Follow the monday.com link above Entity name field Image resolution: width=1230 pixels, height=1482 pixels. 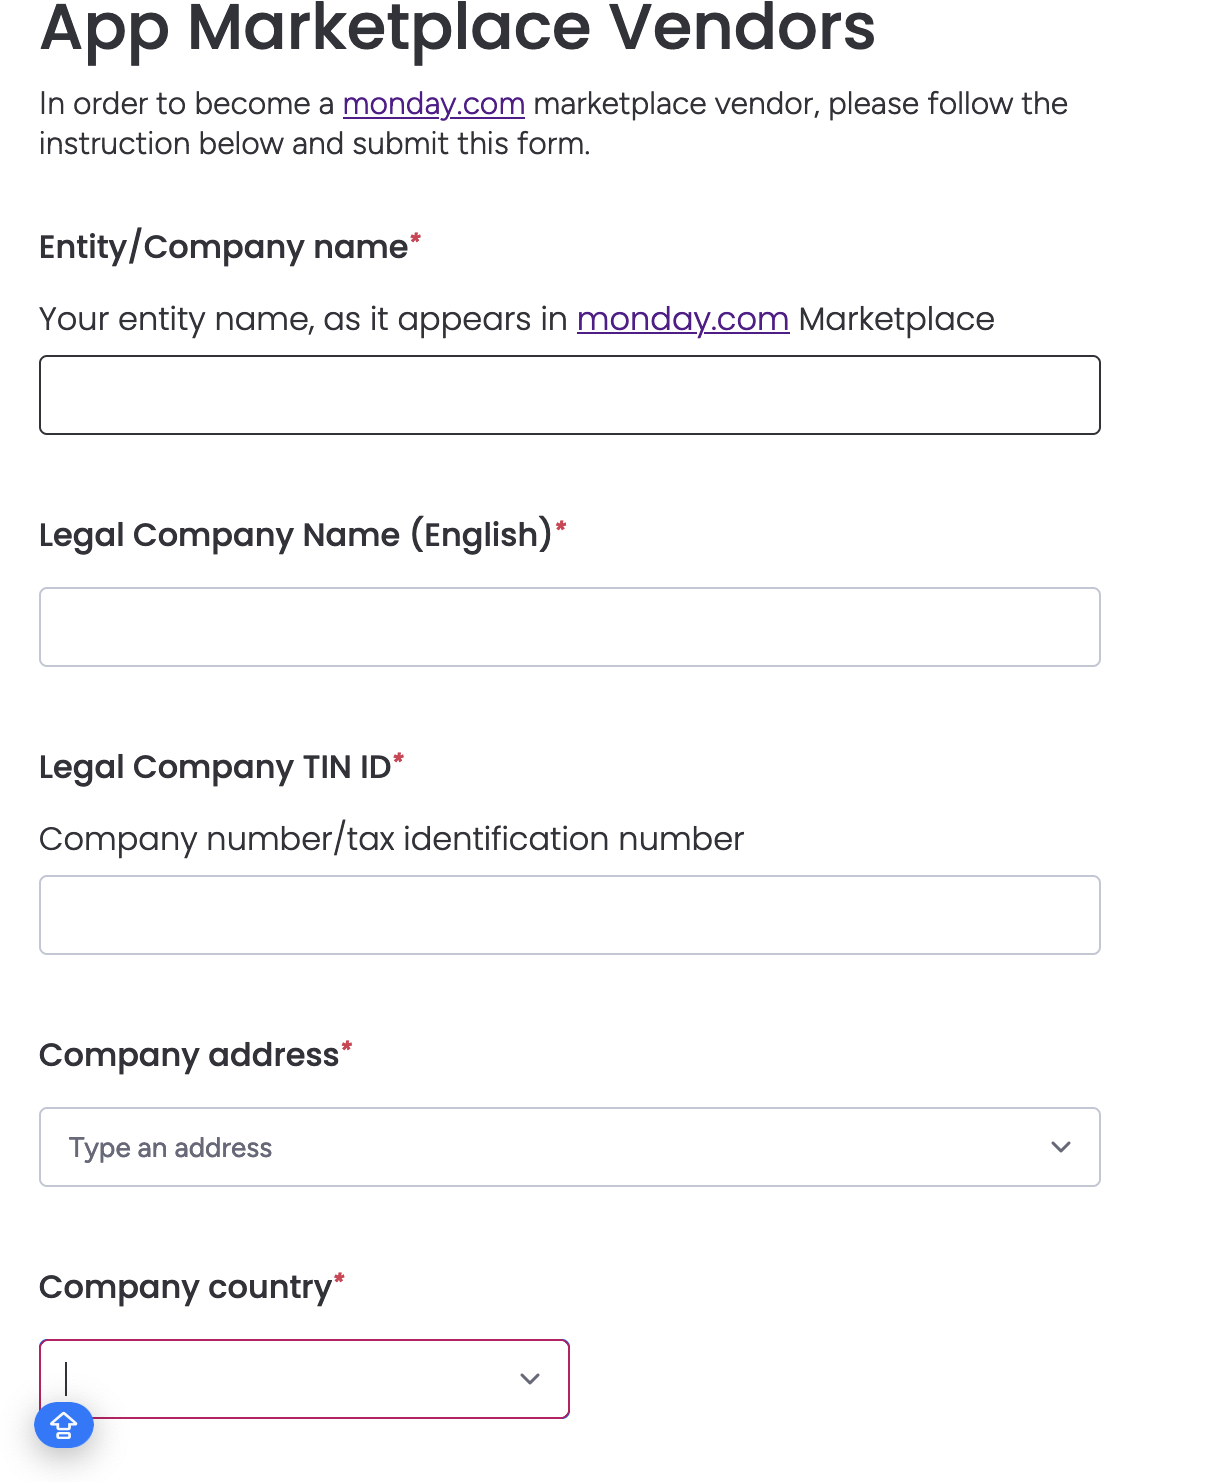tap(683, 319)
